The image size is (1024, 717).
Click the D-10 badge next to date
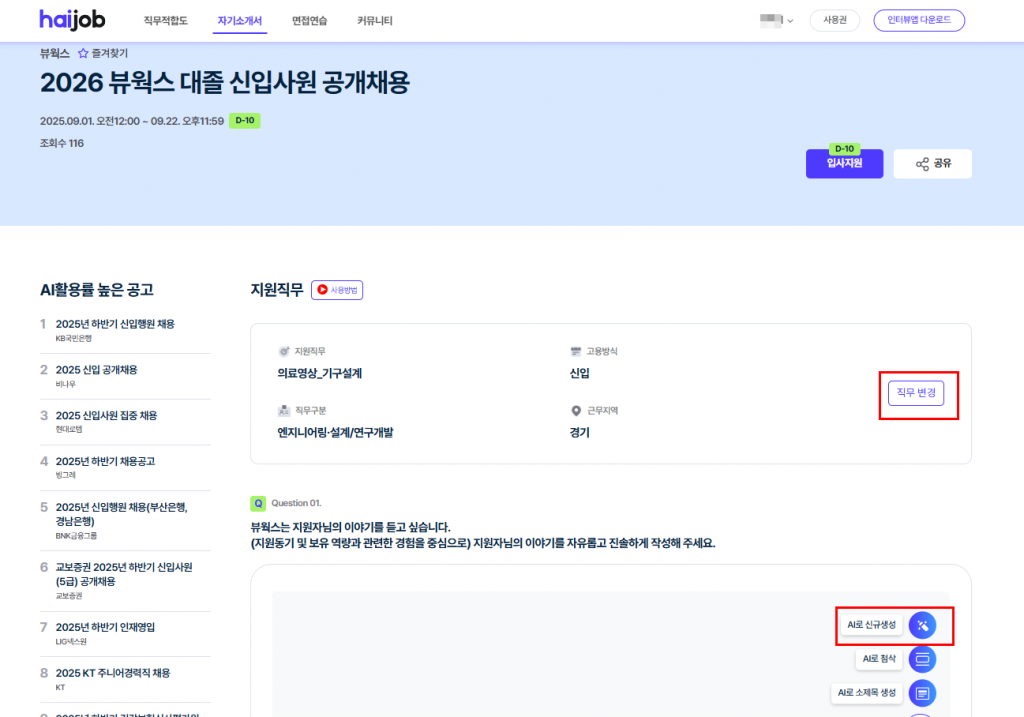point(245,121)
